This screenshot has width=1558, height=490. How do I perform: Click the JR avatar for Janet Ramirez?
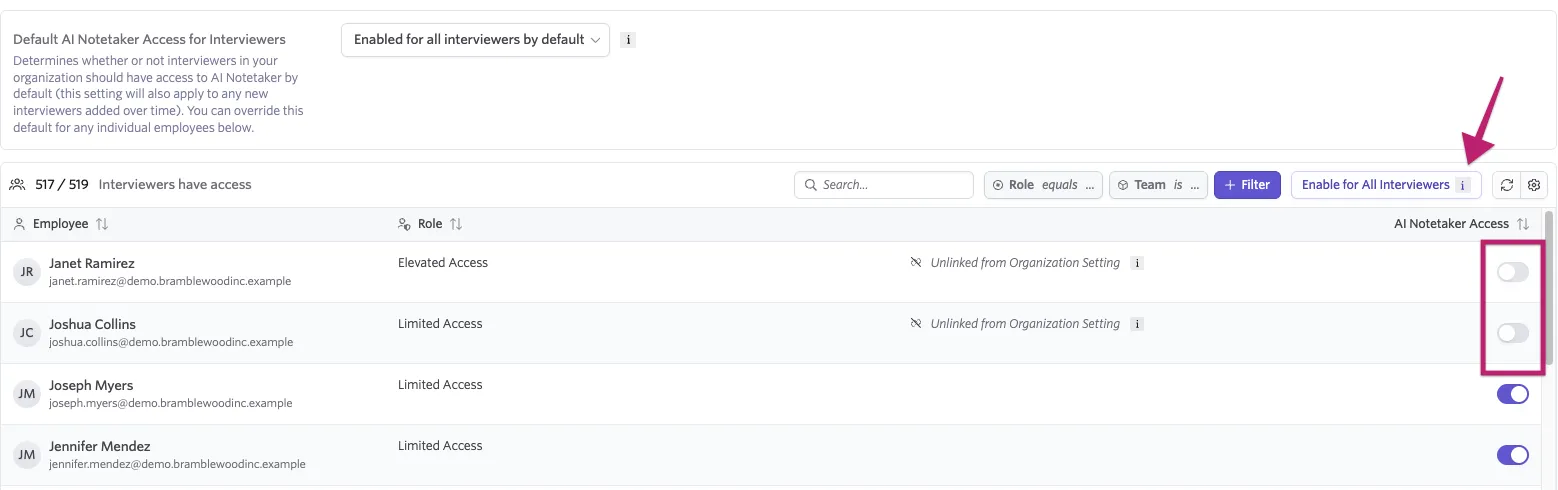(x=27, y=272)
